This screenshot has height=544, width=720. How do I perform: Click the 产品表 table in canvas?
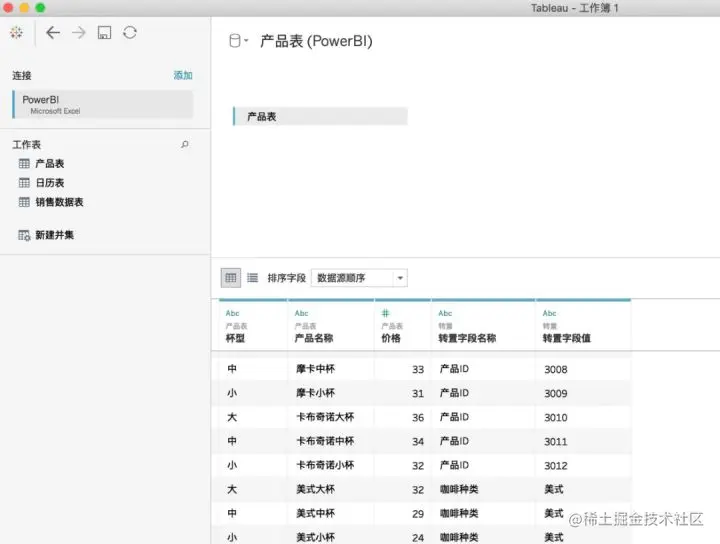[x=320, y=116]
